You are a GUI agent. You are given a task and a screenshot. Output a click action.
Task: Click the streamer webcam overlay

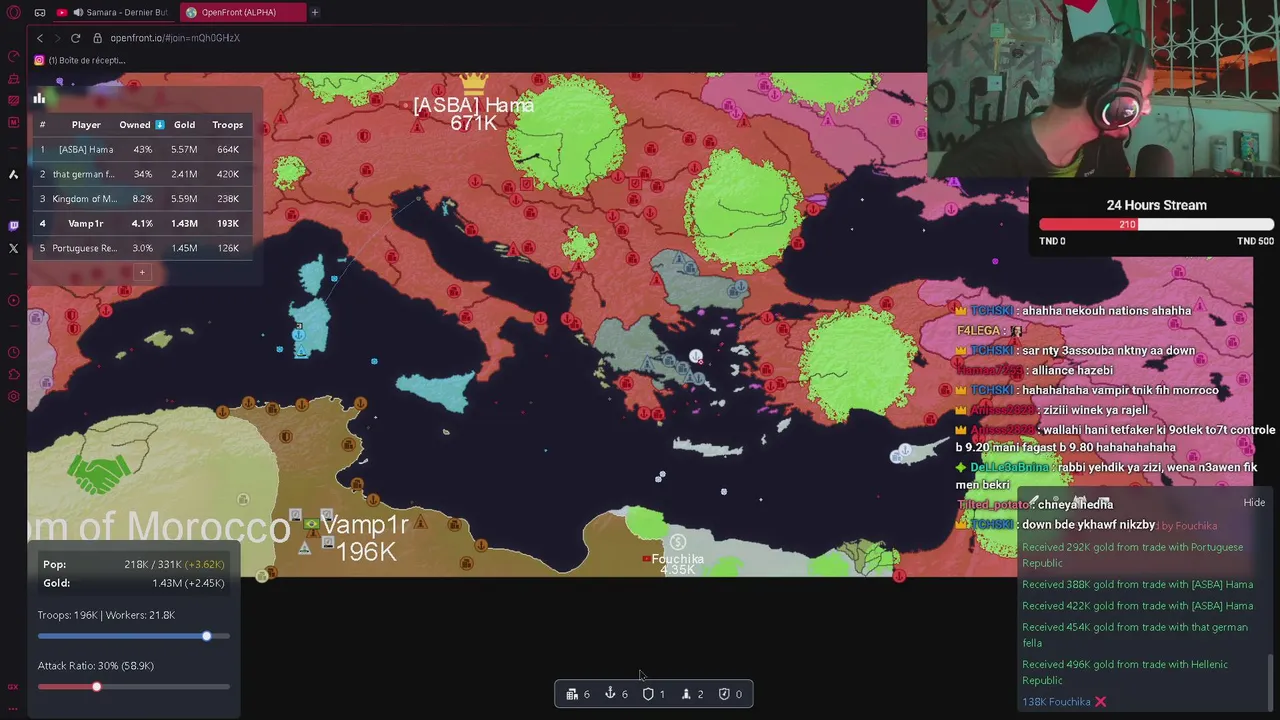pos(1103,89)
